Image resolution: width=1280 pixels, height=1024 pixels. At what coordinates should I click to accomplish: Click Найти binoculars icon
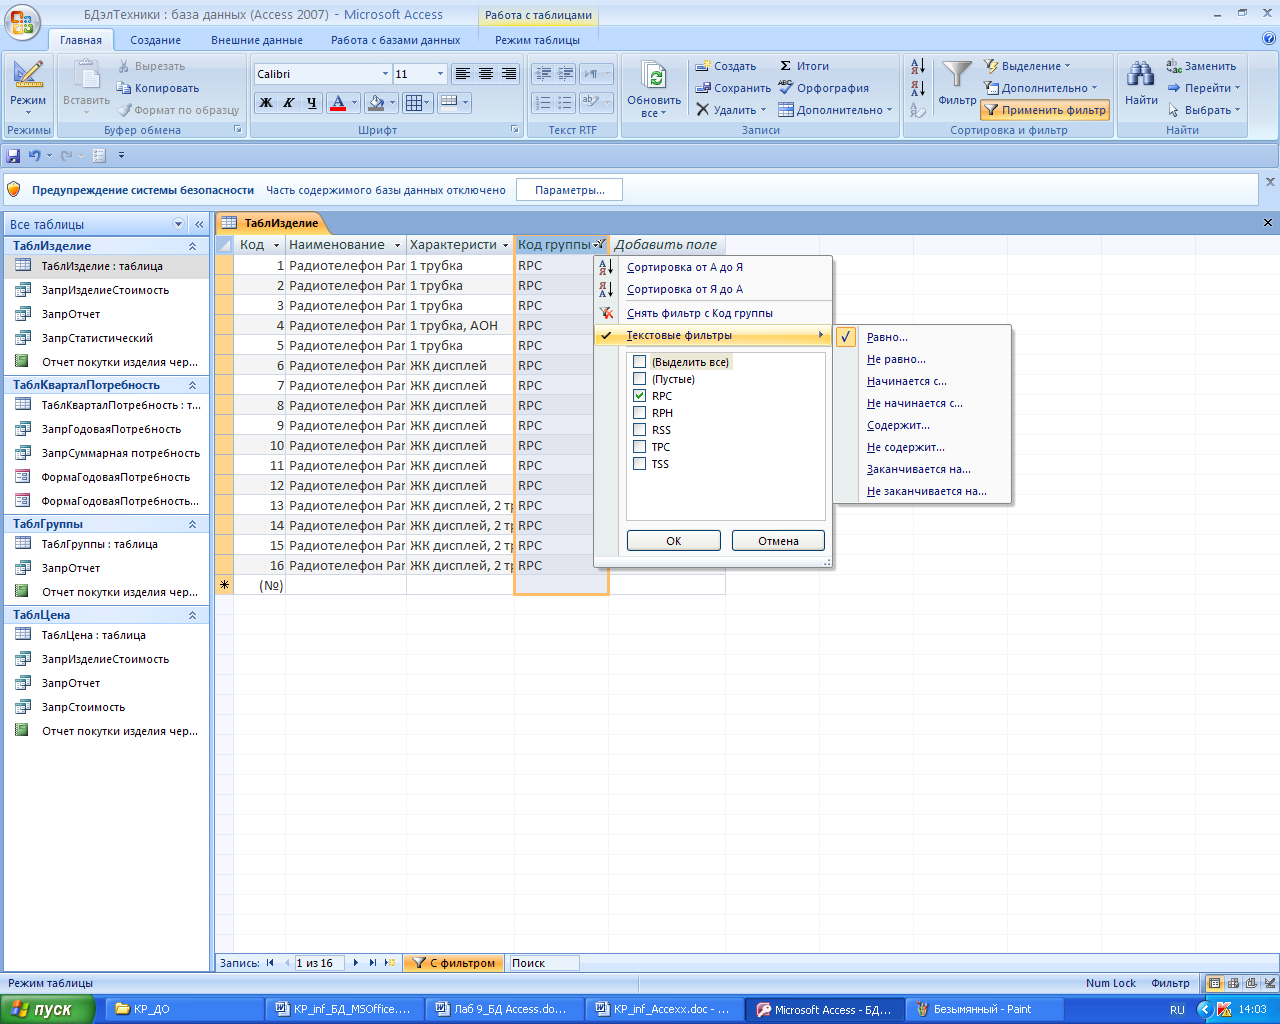[x=1141, y=74]
